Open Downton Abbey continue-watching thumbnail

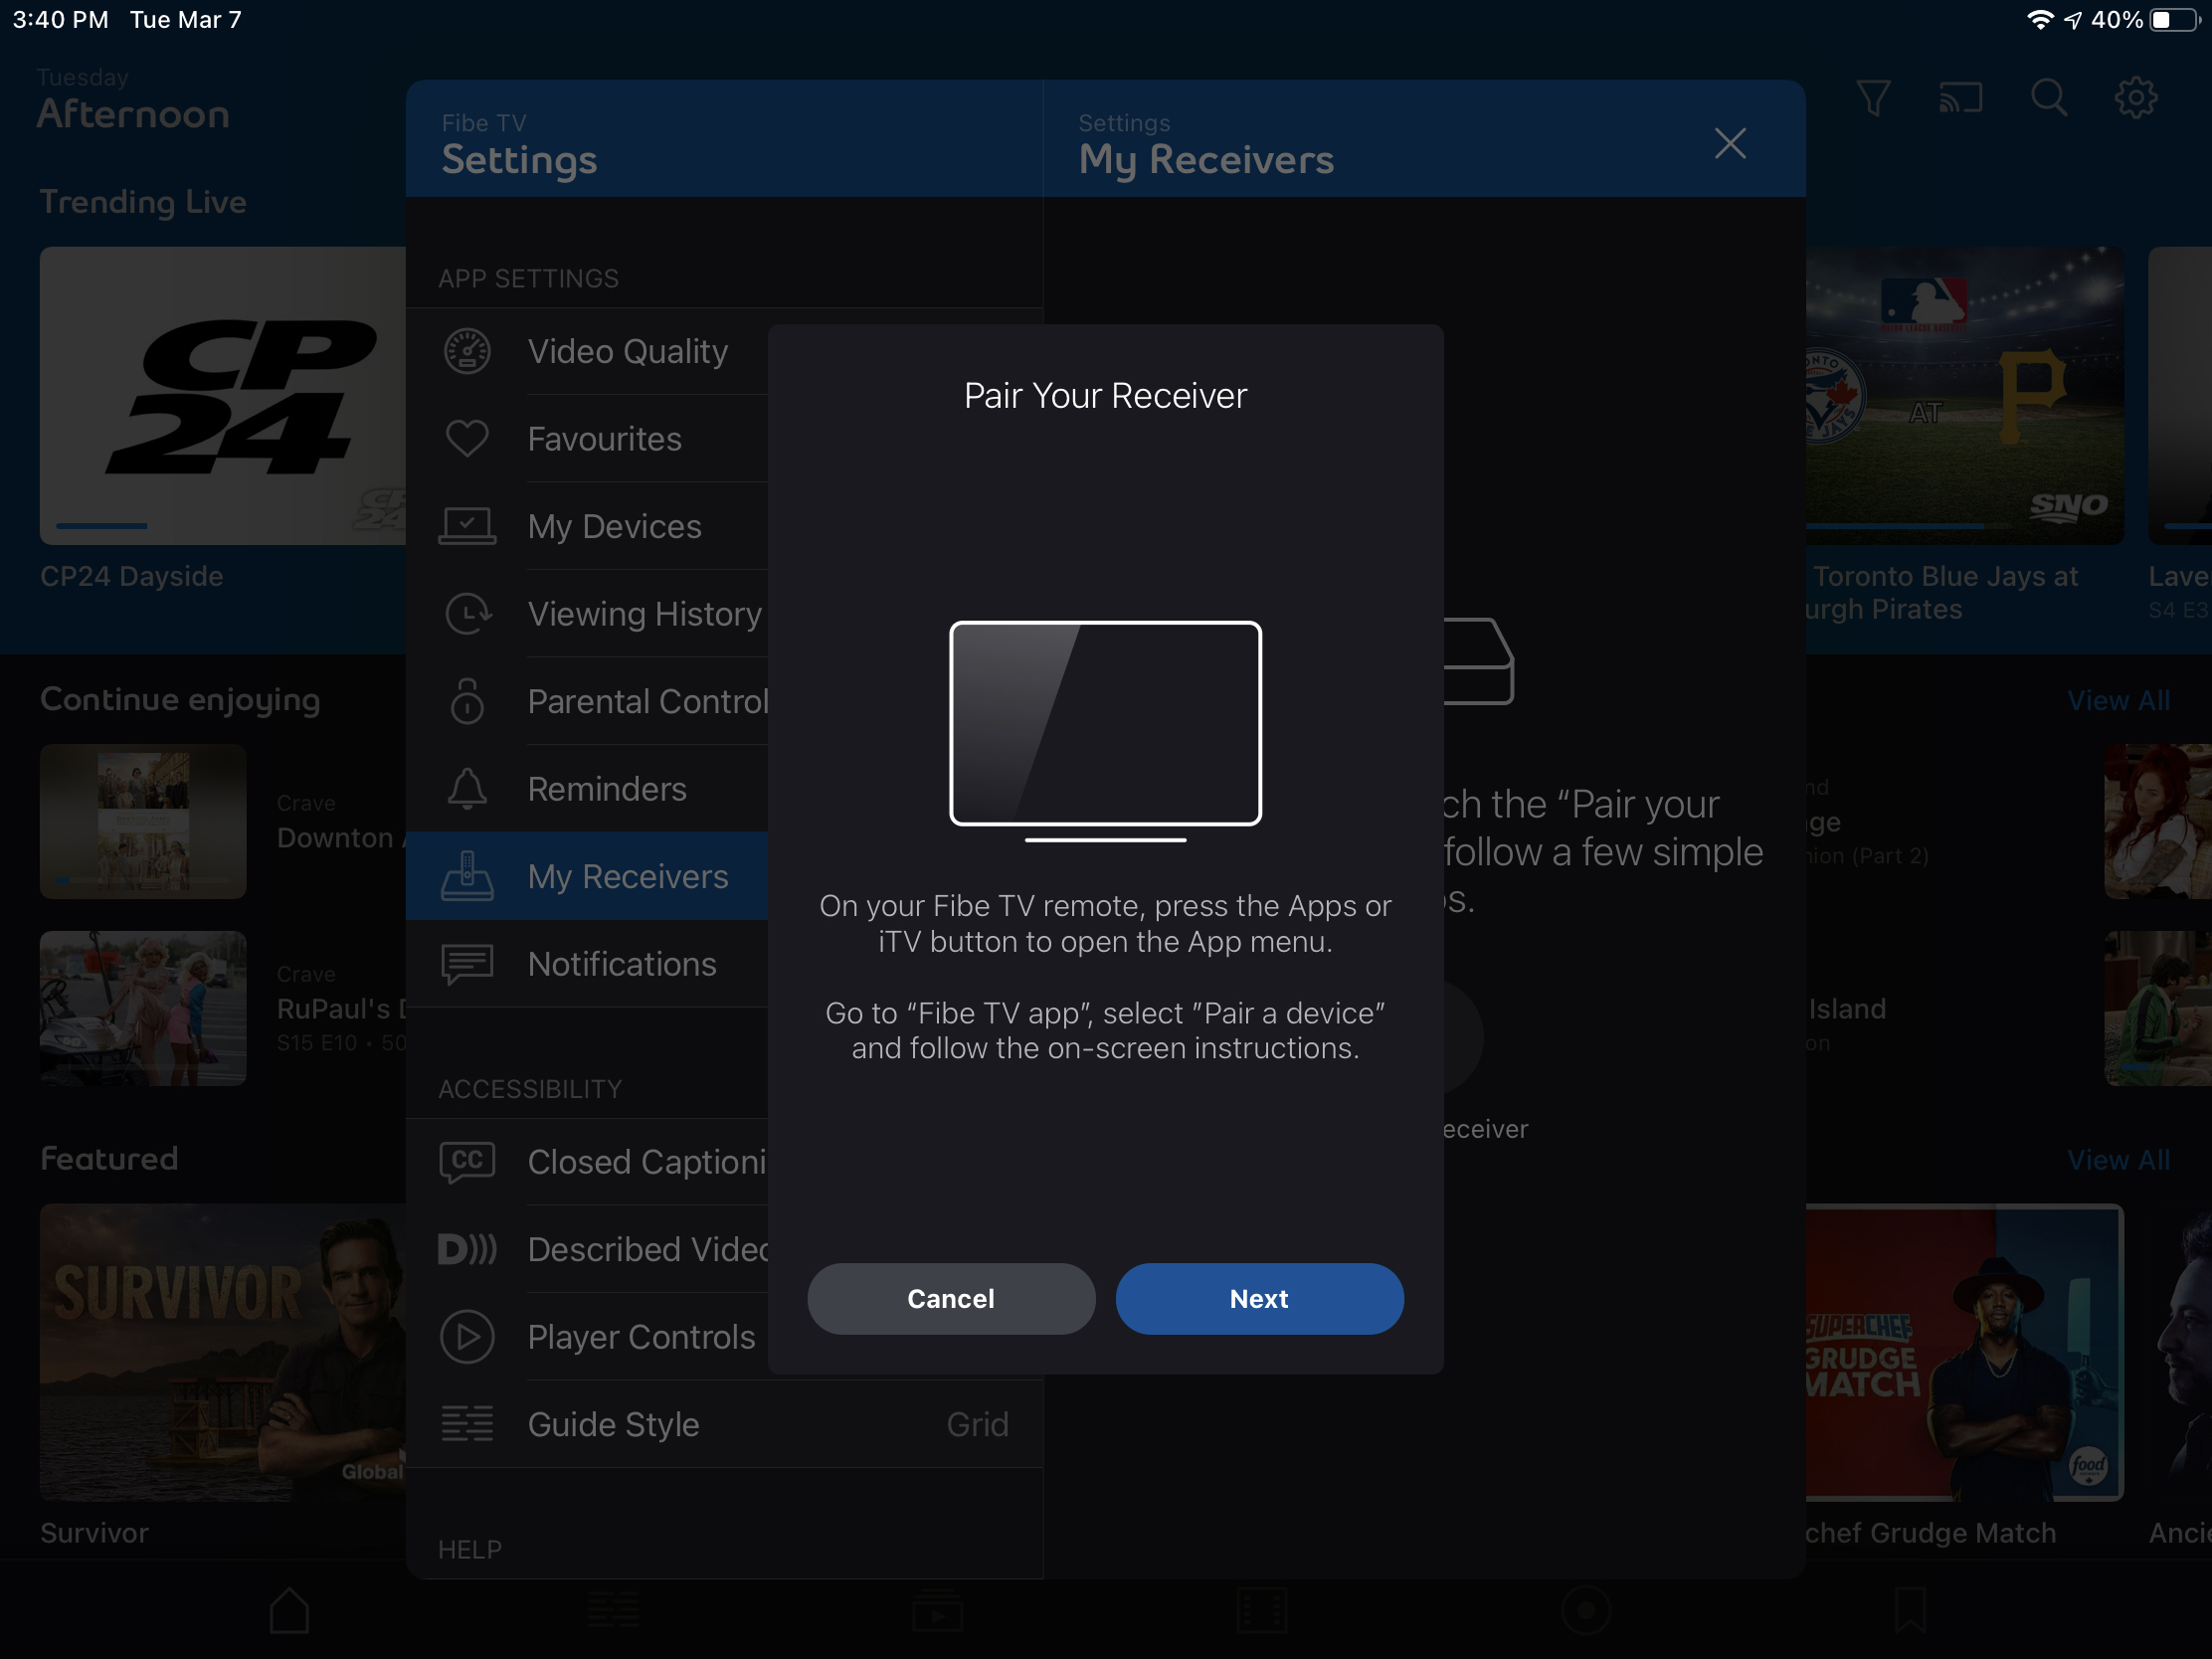click(x=143, y=821)
